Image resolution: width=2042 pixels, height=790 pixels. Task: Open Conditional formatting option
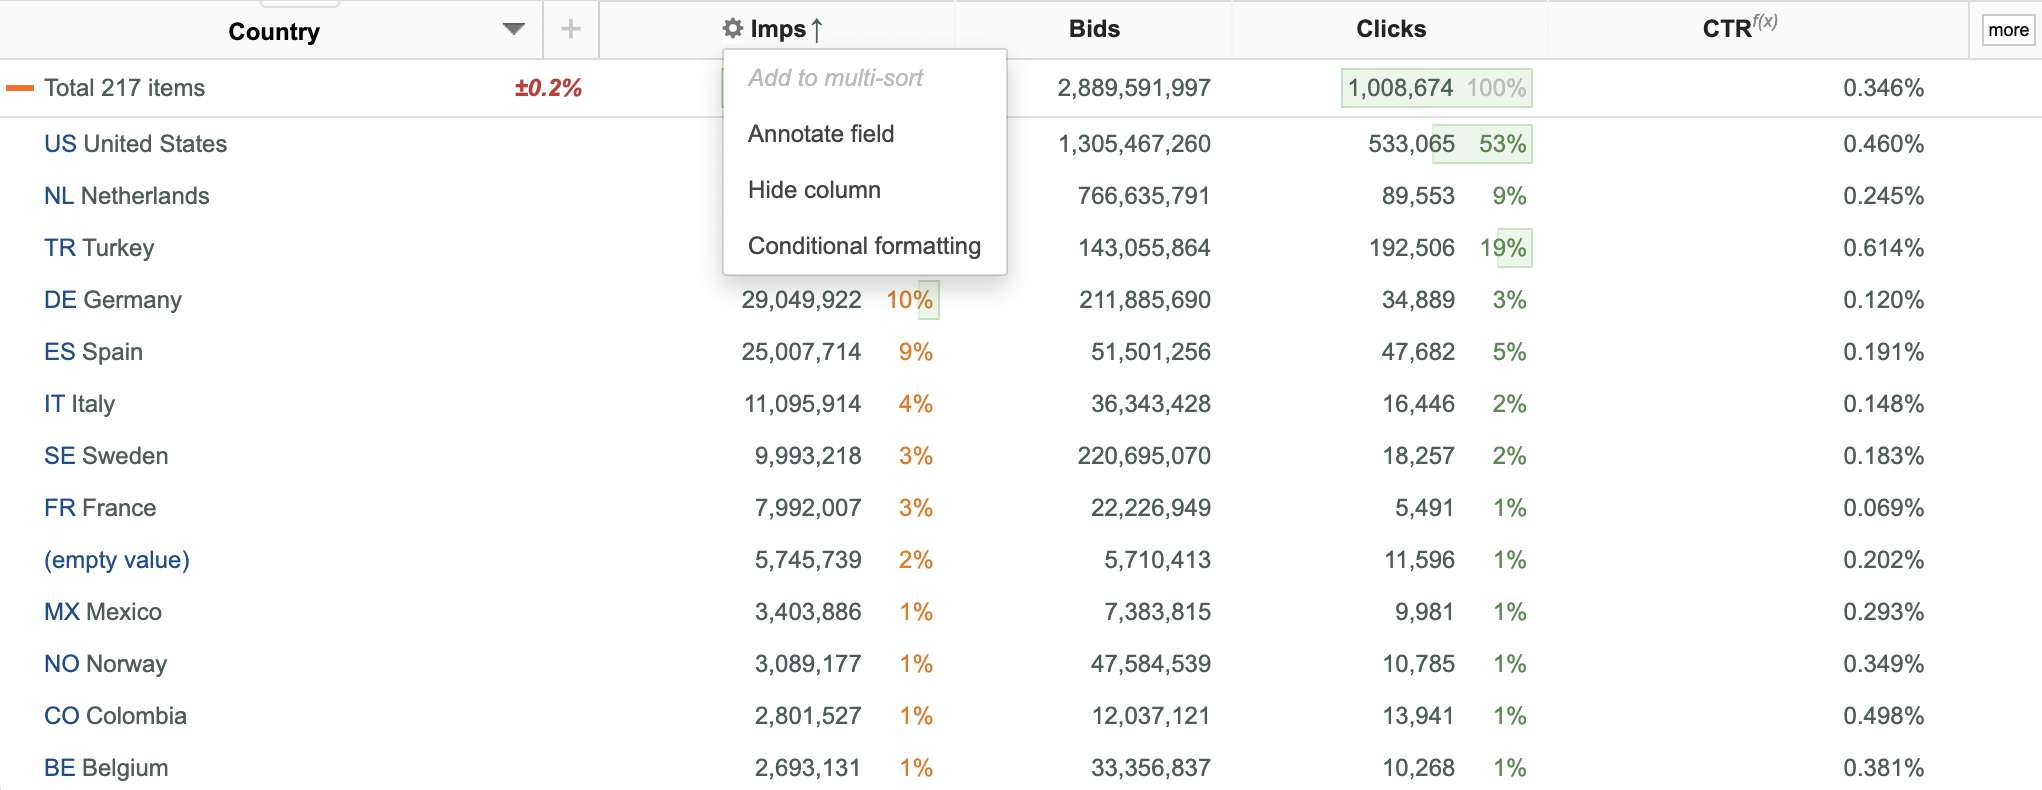click(864, 246)
